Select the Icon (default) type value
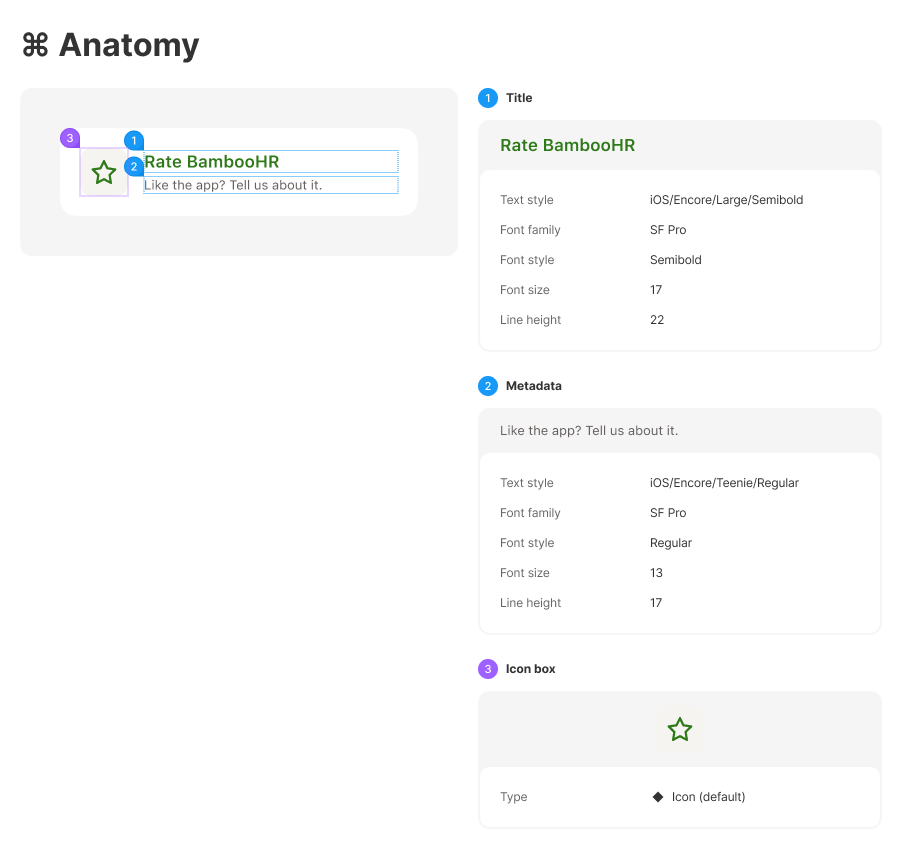The width and height of the screenshot is (902, 849). click(709, 797)
